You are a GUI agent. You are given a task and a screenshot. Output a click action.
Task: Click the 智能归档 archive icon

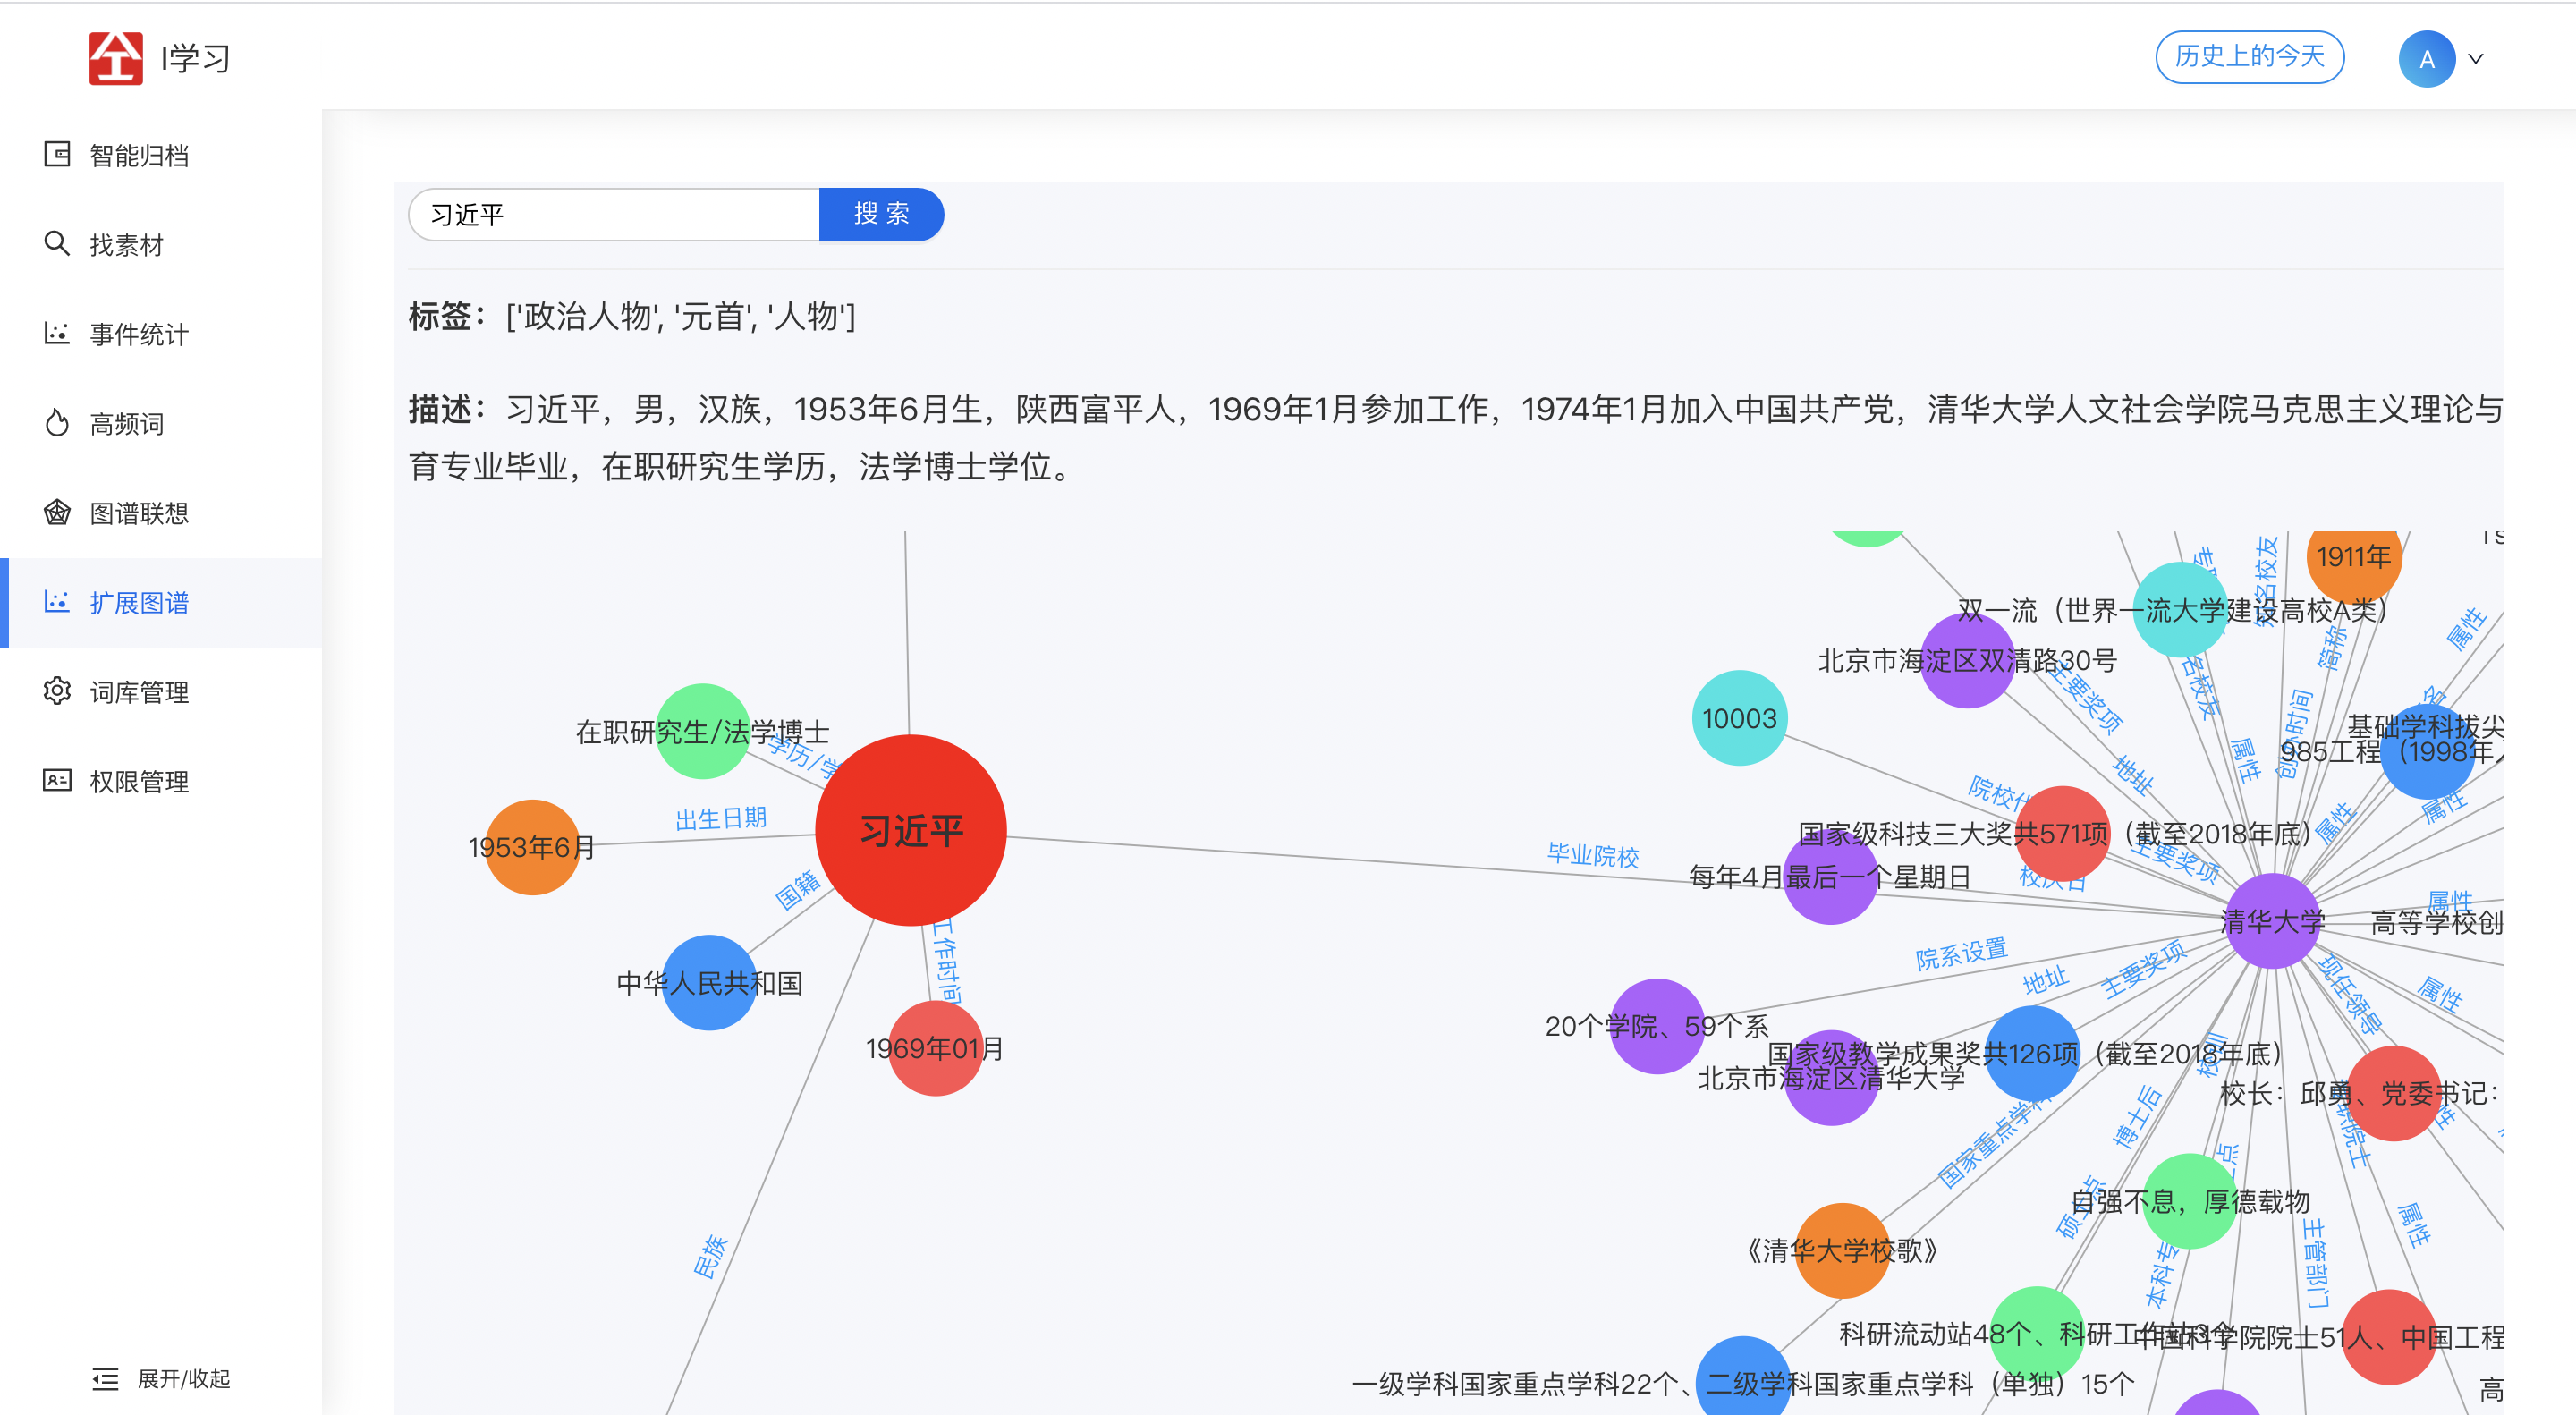57,154
